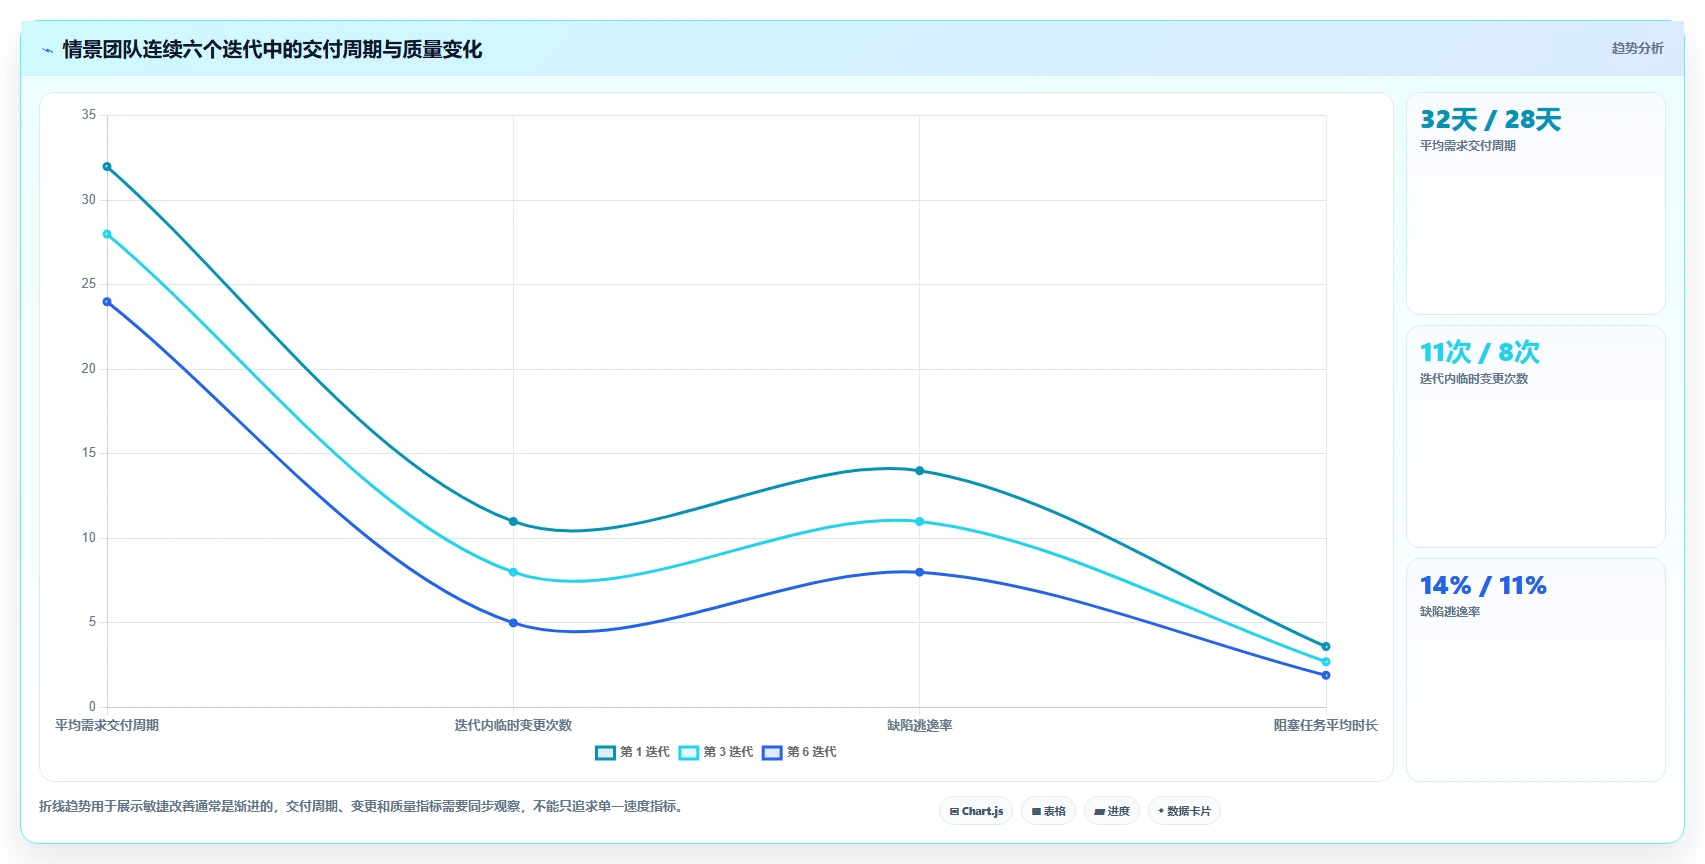Click the 缺陷逃逸率 x-axis label
The height and width of the screenshot is (864, 1705).
pos(920,726)
